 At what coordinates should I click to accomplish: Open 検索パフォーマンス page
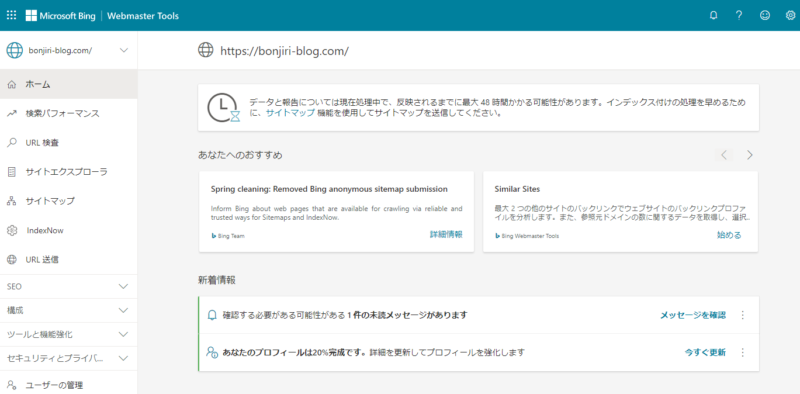click(x=68, y=114)
